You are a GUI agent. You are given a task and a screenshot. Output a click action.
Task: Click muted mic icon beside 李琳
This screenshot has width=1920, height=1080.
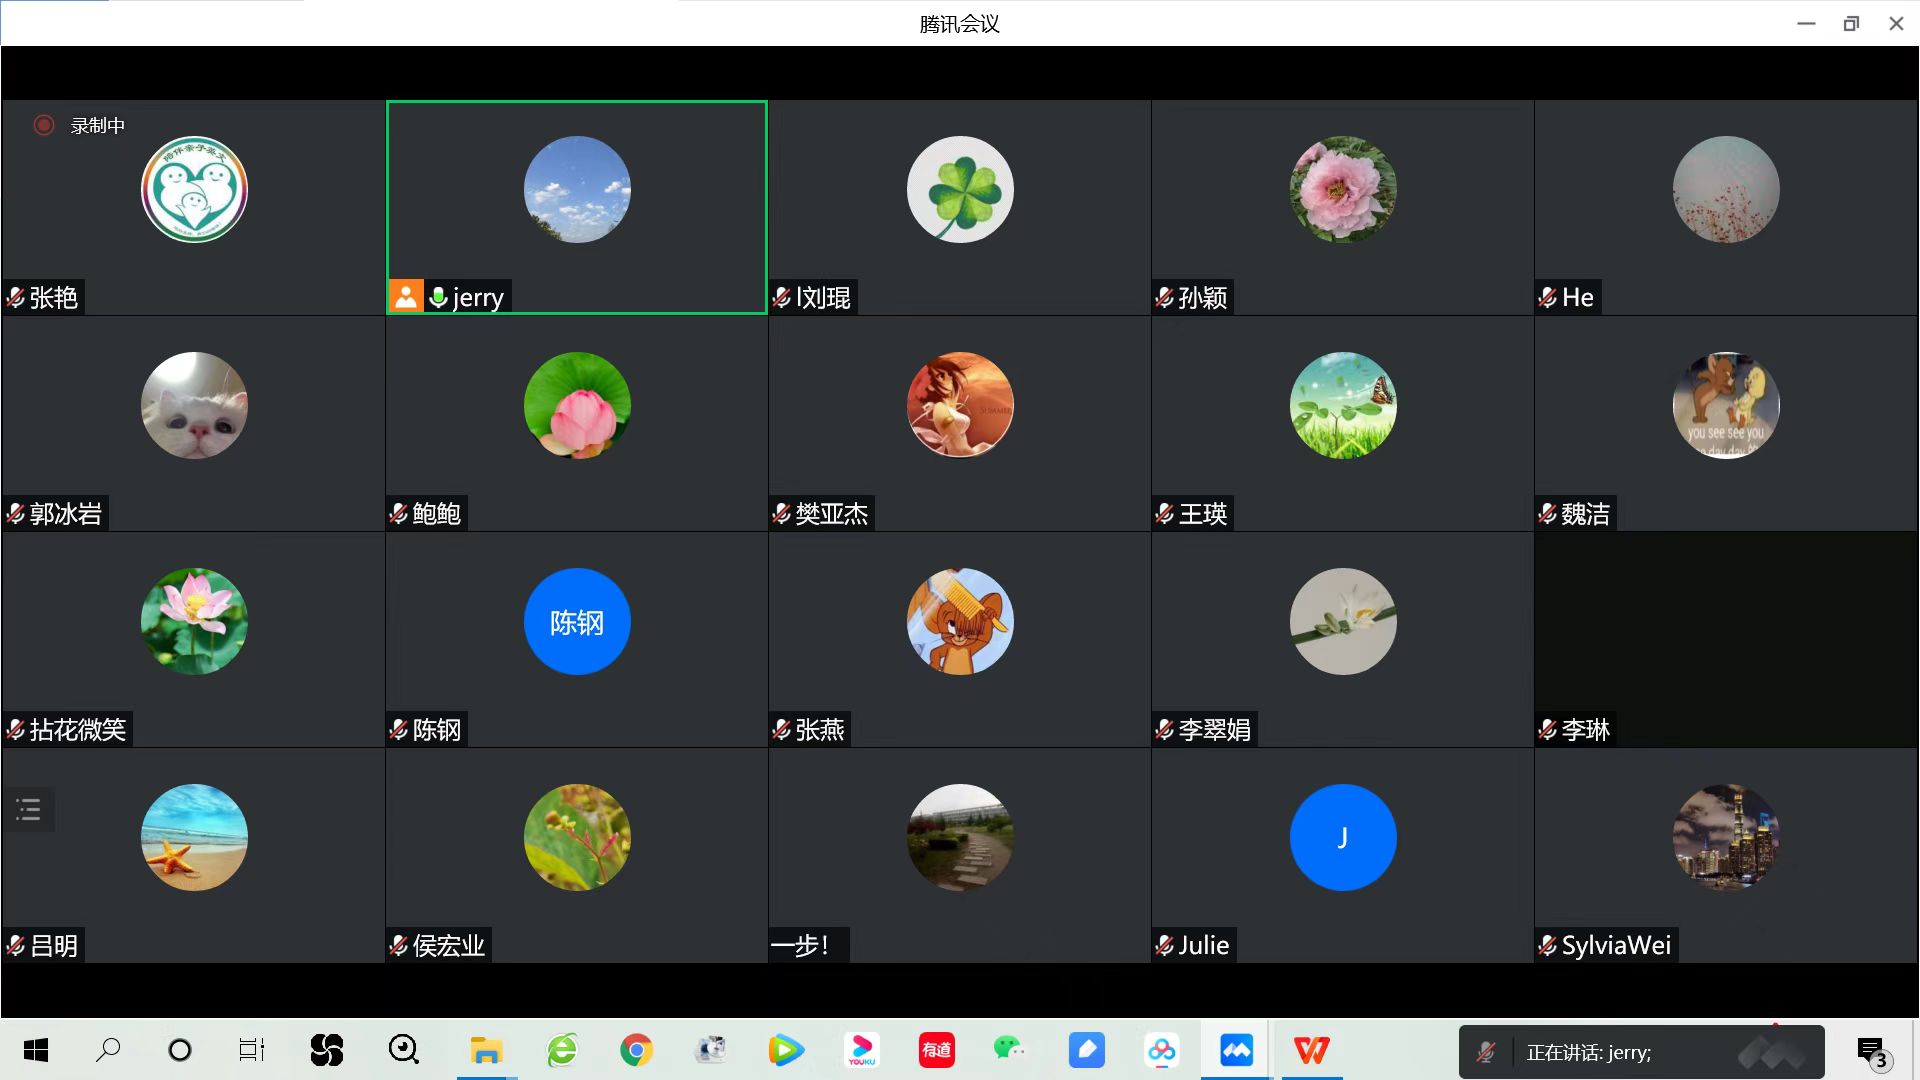tap(1548, 730)
